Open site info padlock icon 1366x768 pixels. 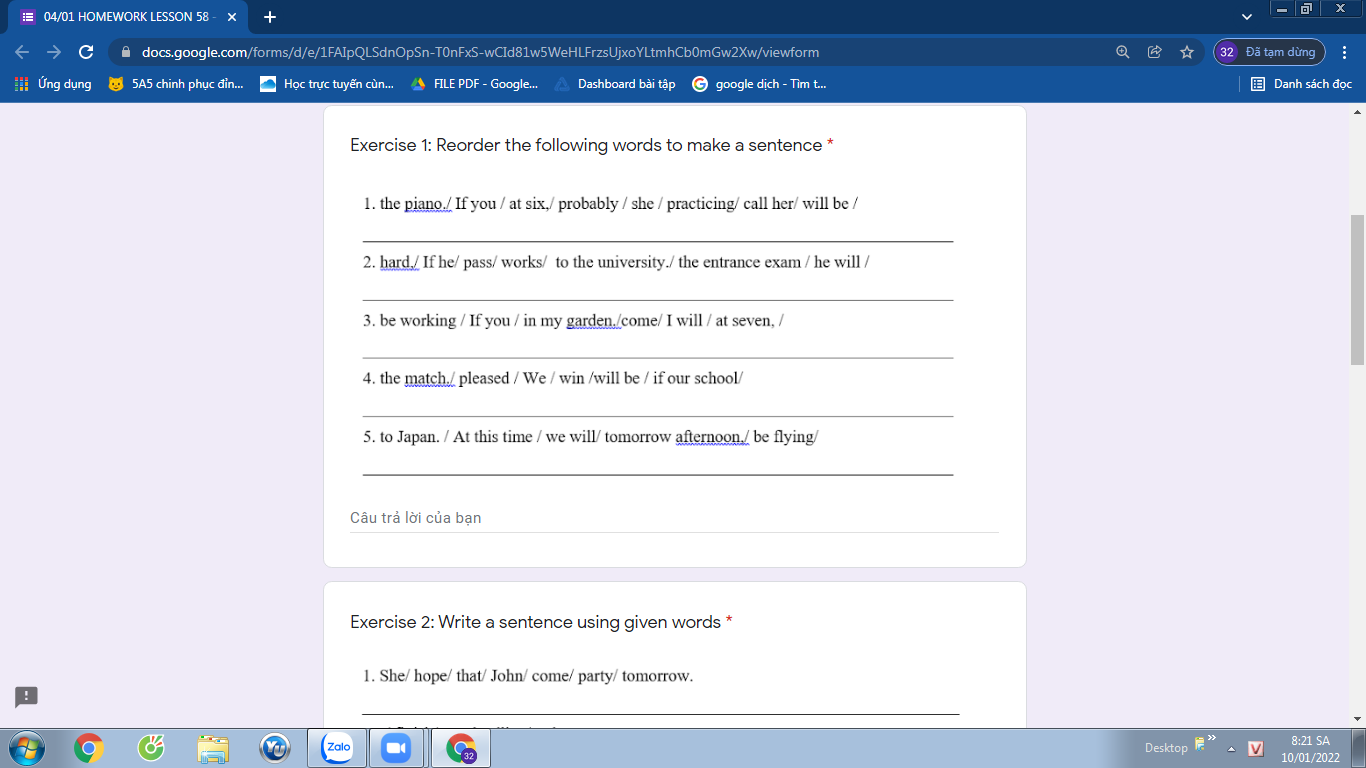point(126,52)
